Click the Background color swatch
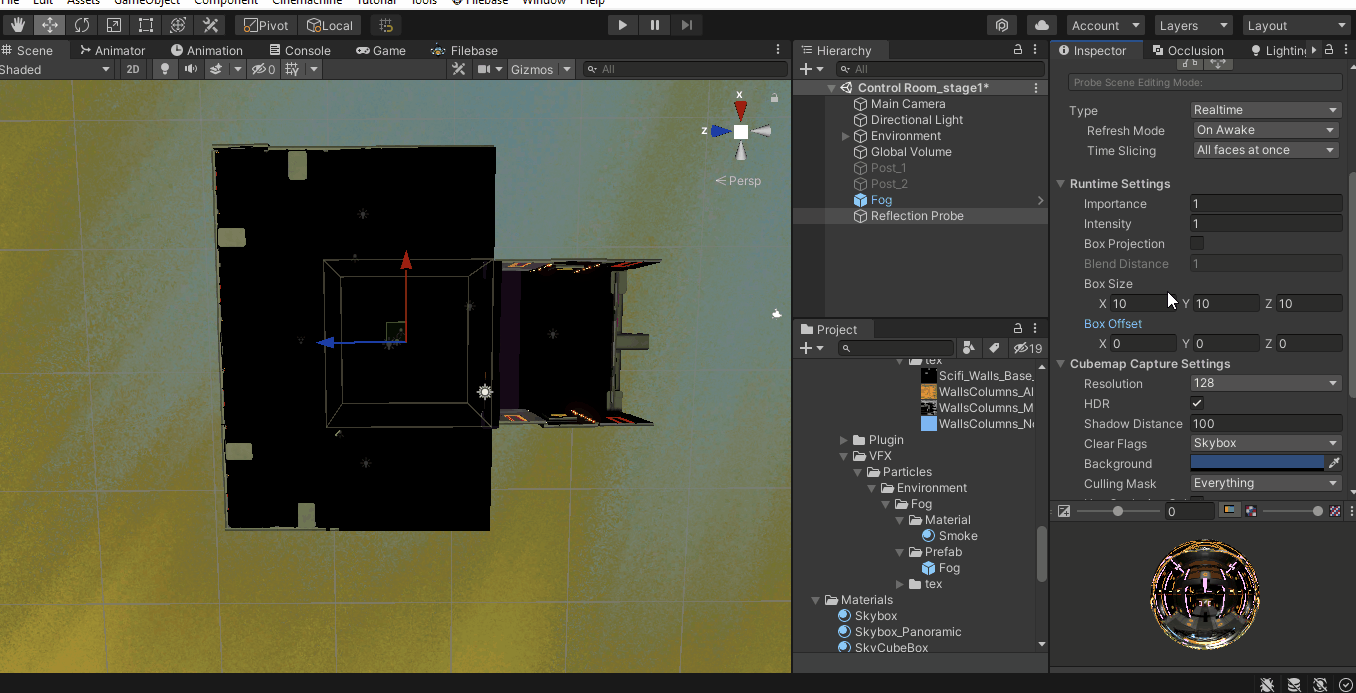 pyautogui.click(x=1257, y=463)
